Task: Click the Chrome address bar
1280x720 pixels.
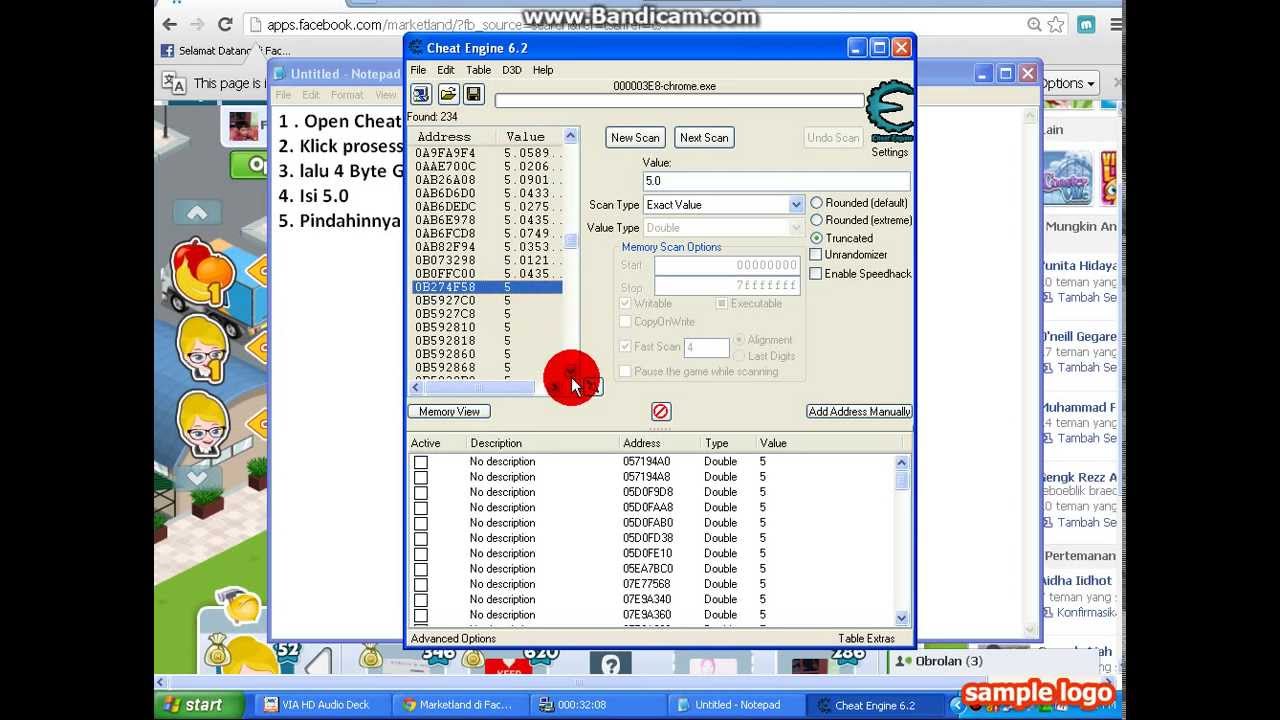Action: point(640,25)
